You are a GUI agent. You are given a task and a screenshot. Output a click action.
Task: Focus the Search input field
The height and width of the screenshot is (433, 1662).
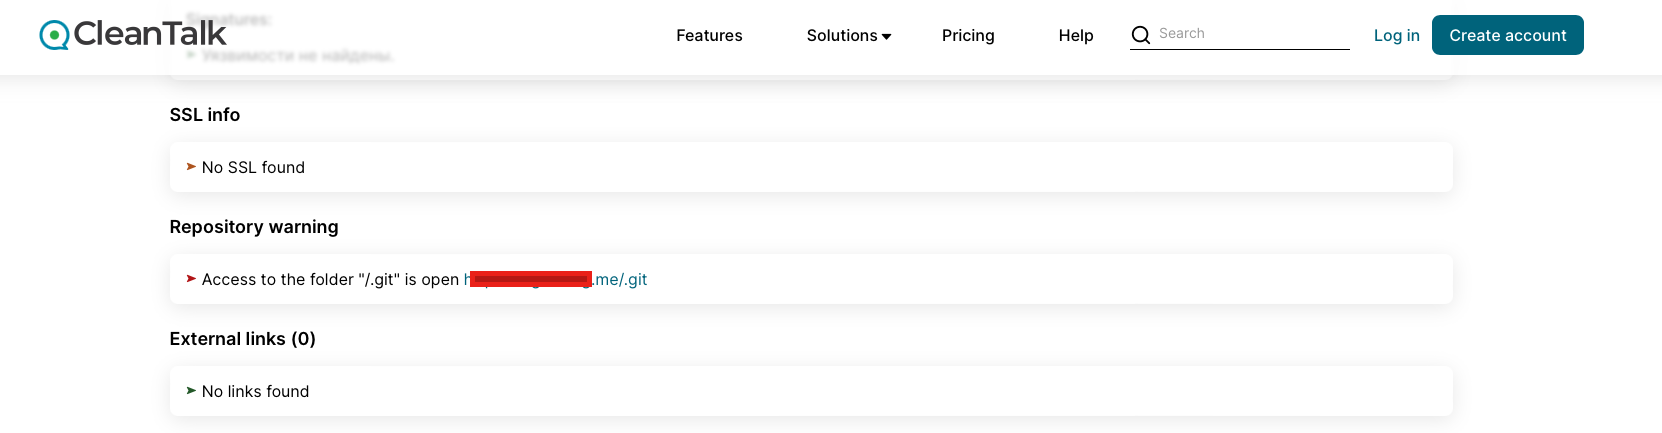pos(1250,34)
